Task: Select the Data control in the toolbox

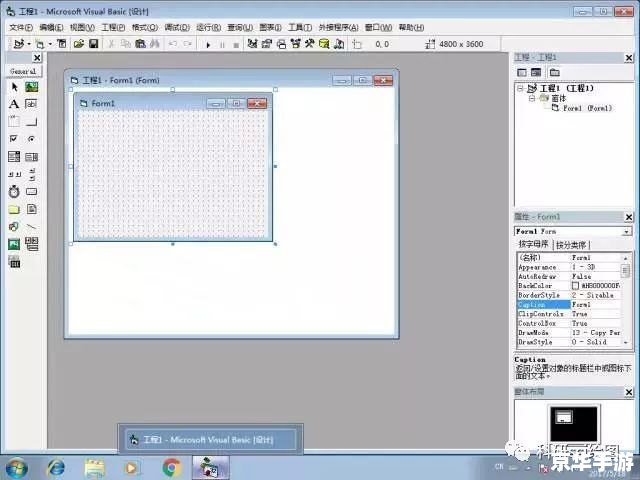Action: [32, 244]
